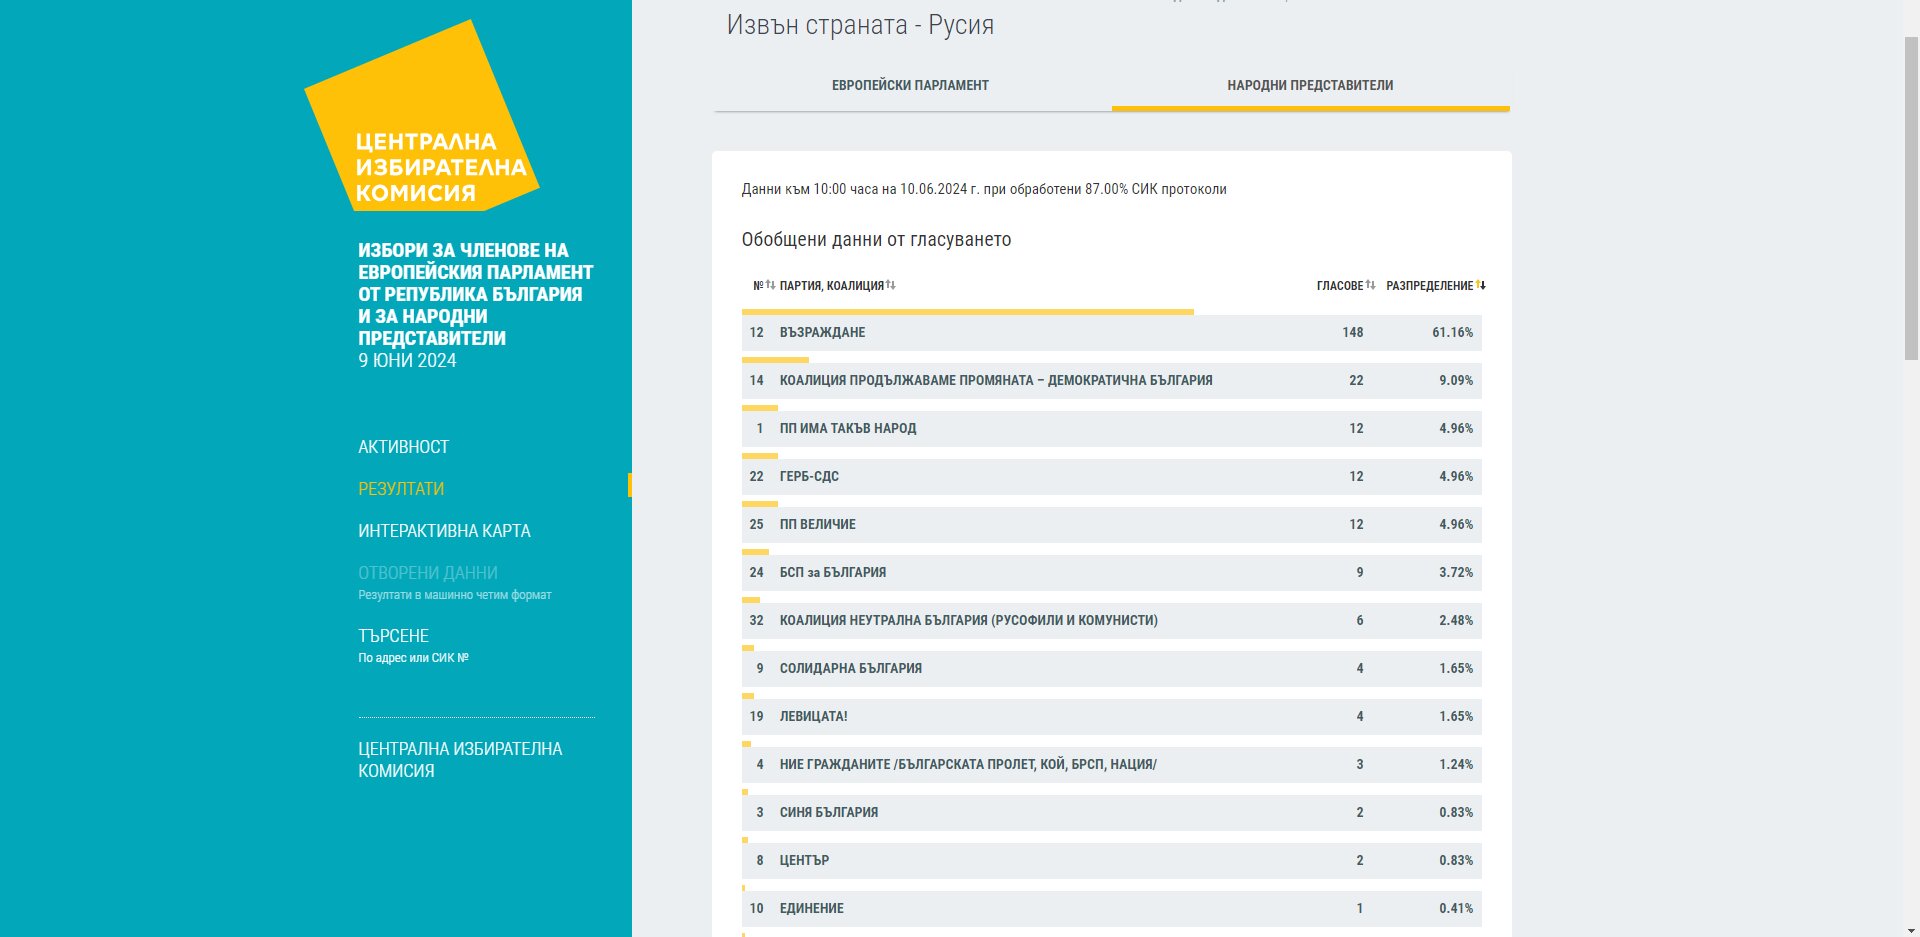Select the БСП за БЪЛГАРИЯ row
Image resolution: width=1920 pixels, height=937 pixels.
[1112, 573]
